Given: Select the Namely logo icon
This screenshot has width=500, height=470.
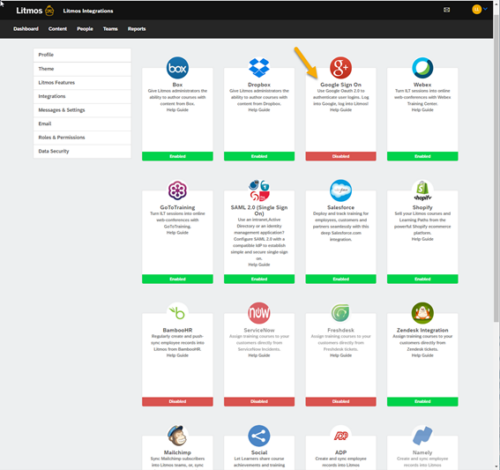Looking at the screenshot, I should pos(422,436).
